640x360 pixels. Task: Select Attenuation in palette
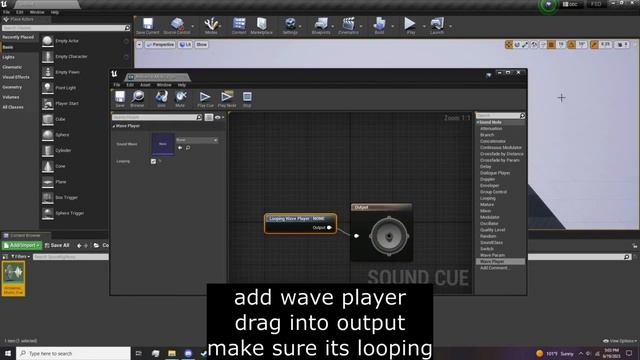point(491,129)
